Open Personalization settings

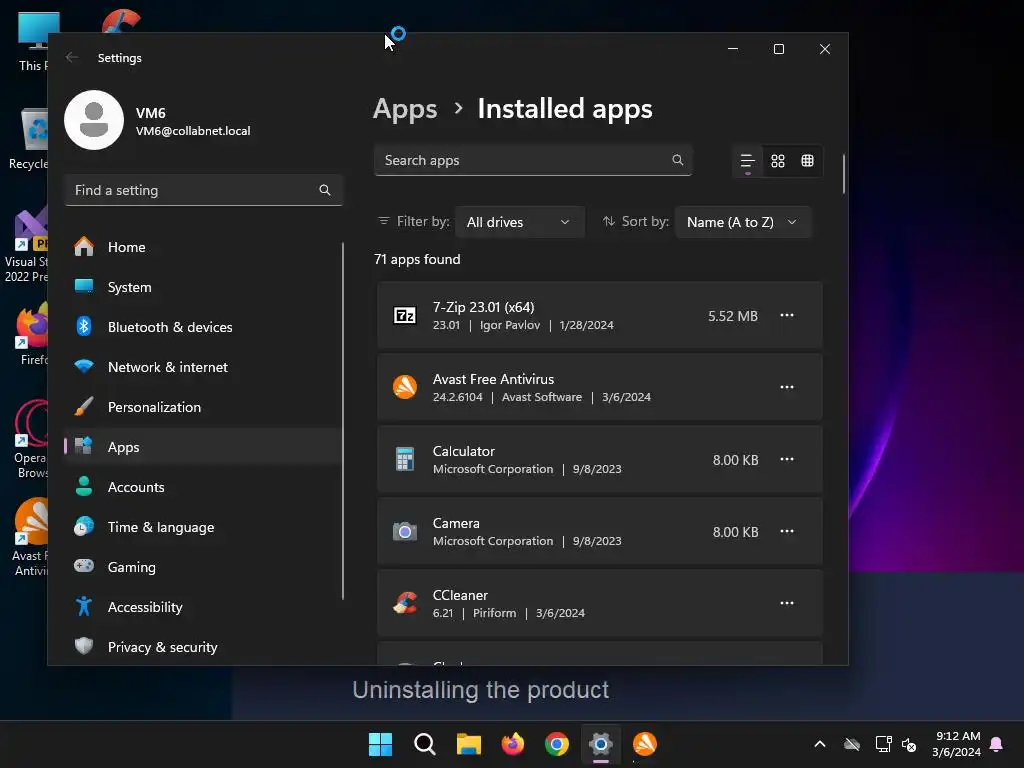[x=203, y=407]
